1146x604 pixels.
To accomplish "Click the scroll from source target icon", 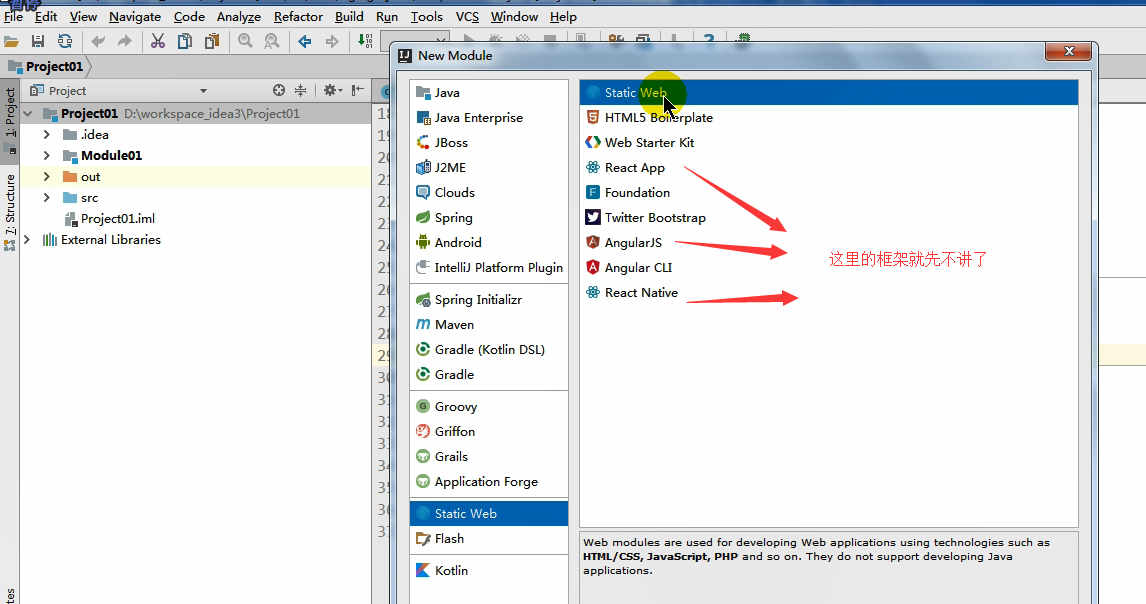I will point(278,91).
